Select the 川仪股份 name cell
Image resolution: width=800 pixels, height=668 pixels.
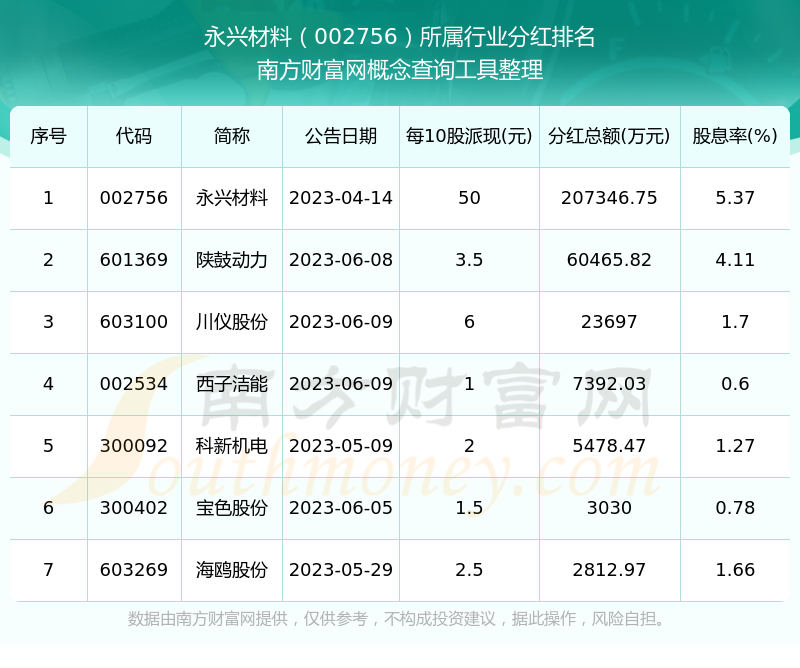(x=232, y=322)
